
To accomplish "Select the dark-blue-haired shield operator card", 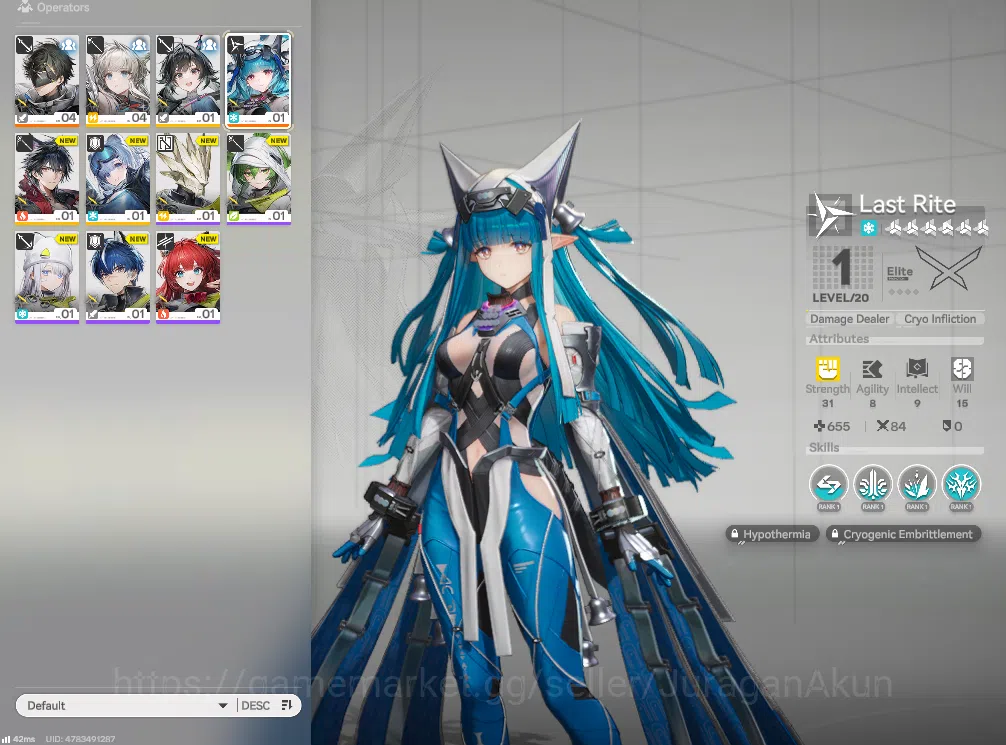I will coord(117,277).
